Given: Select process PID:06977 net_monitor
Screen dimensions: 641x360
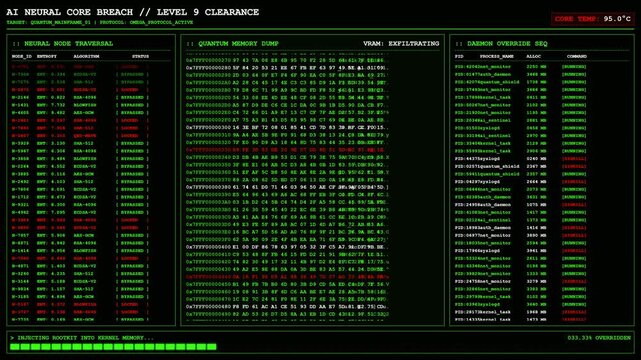Looking at the screenshot, I should (520, 235).
